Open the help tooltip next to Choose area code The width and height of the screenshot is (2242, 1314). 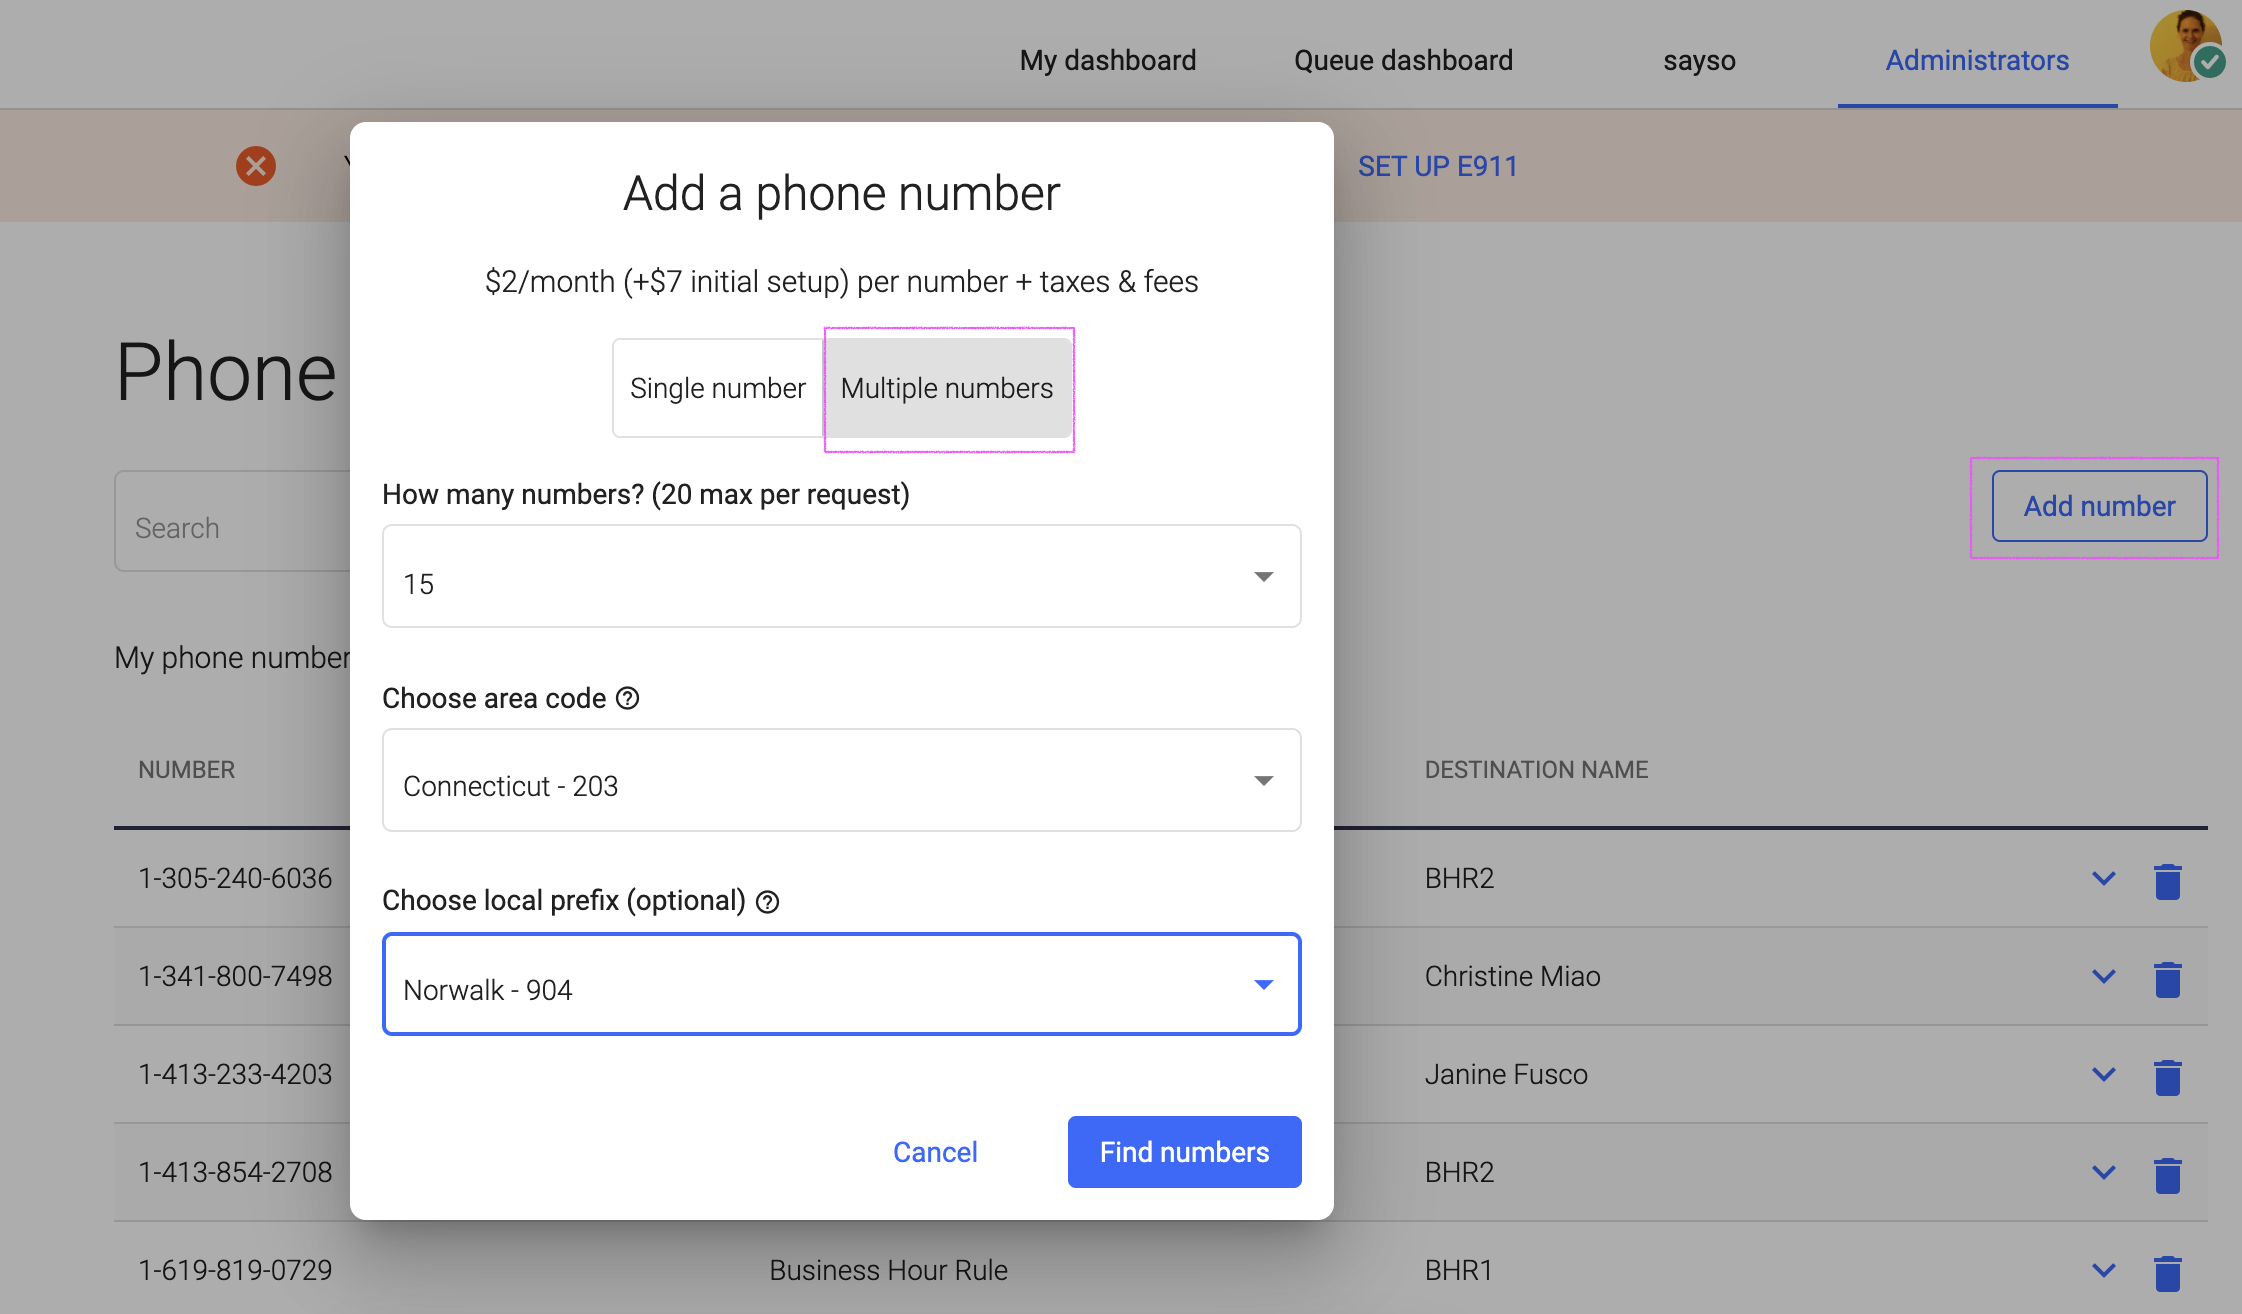coord(628,699)
